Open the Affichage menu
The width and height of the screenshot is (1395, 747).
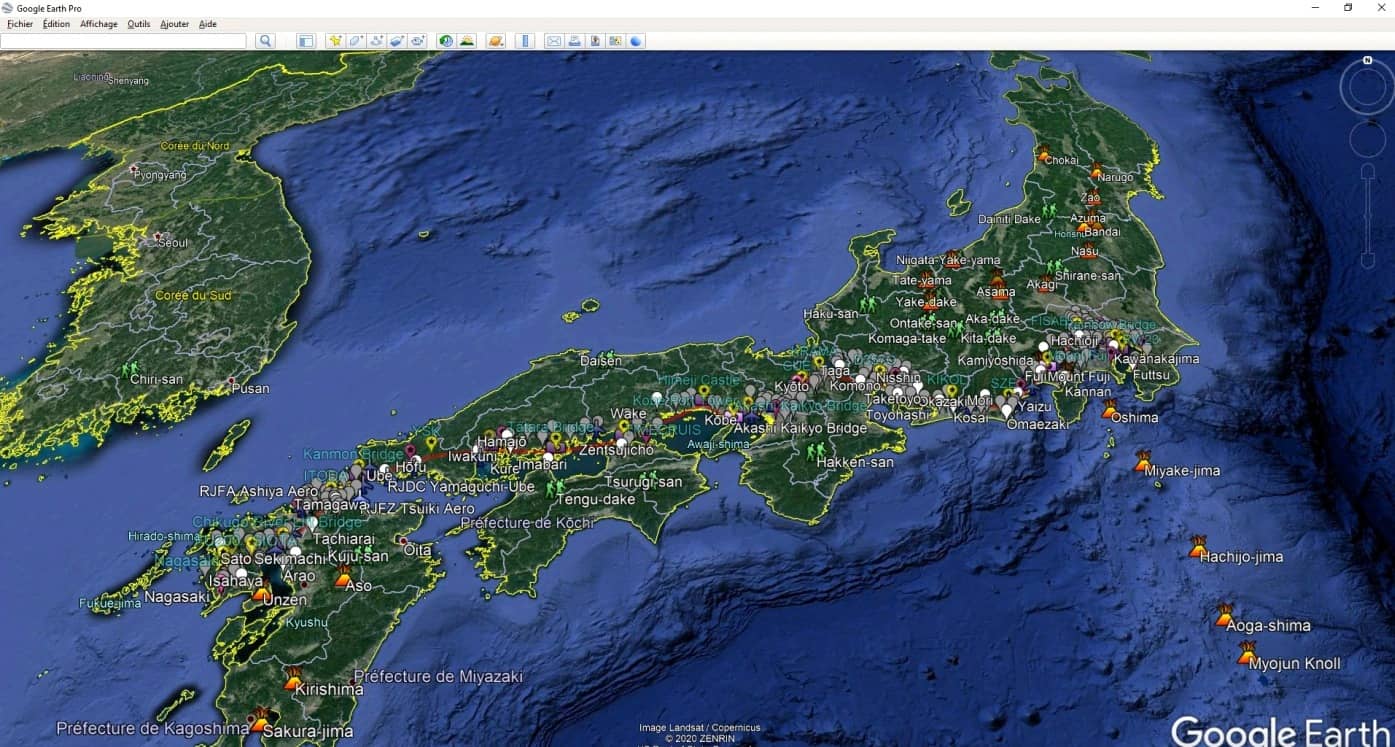point(98,24)
